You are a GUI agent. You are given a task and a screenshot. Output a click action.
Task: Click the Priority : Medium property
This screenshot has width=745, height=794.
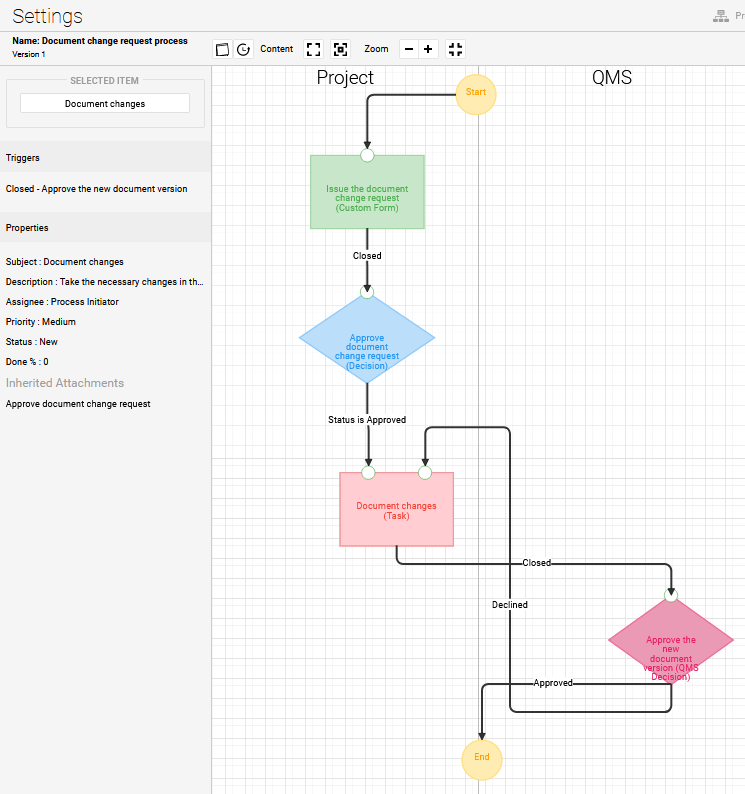41,322
